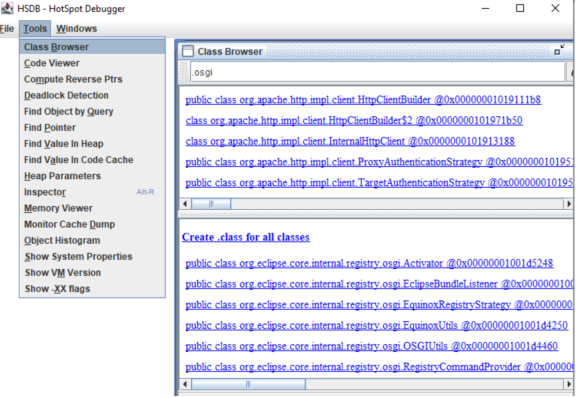Maximize the HSDB window
Image resolution: width=576 pixels, height=397 pixels.
point(520,8)
